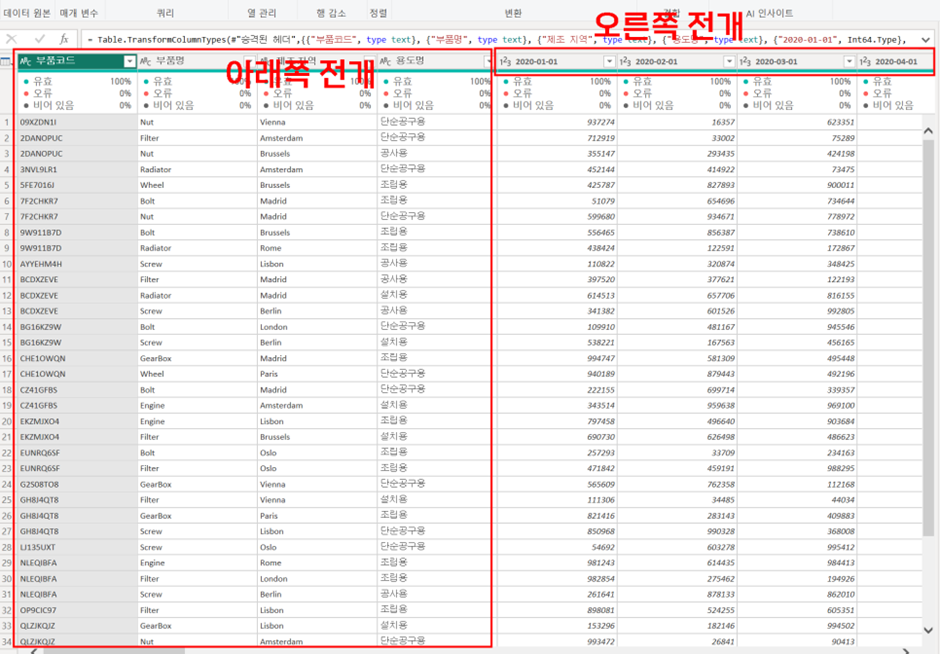Click the 행 감소 ribbon group label
This screenshot has height=654, width=940.
tap(331, 13)
